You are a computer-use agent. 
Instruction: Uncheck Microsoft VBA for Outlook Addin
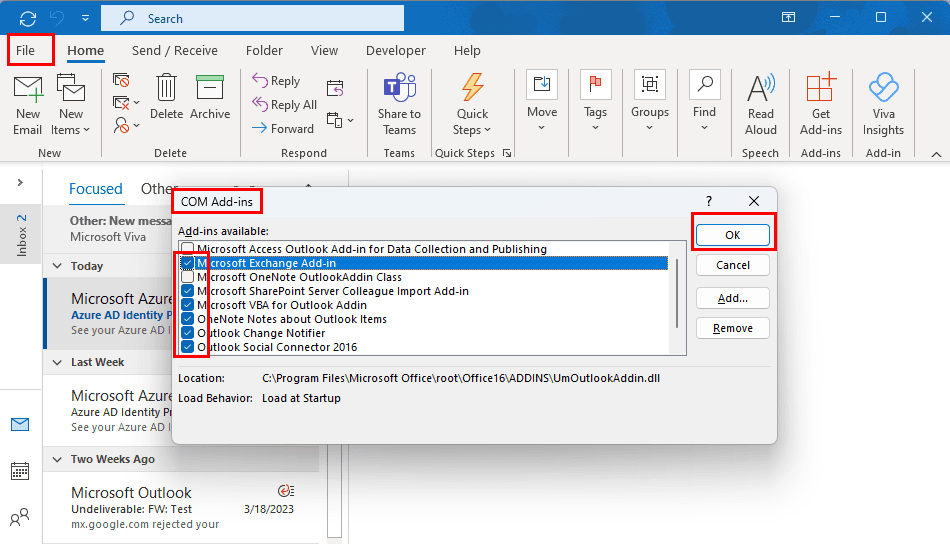(188, 305)
